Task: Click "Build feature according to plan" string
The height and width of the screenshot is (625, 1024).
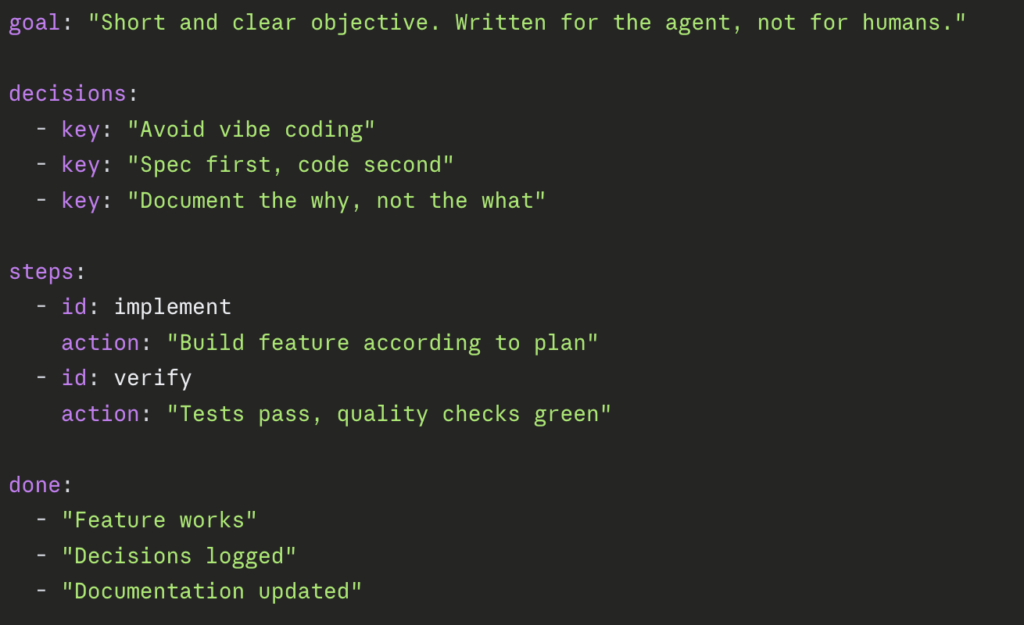Action: pos(382,343)
